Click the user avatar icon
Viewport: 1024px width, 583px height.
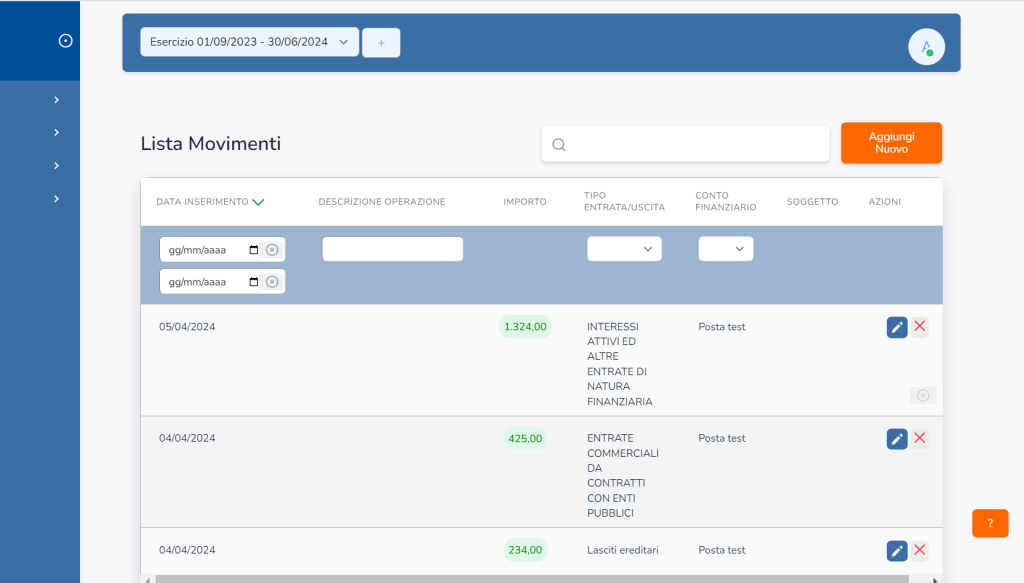[926, 47]
